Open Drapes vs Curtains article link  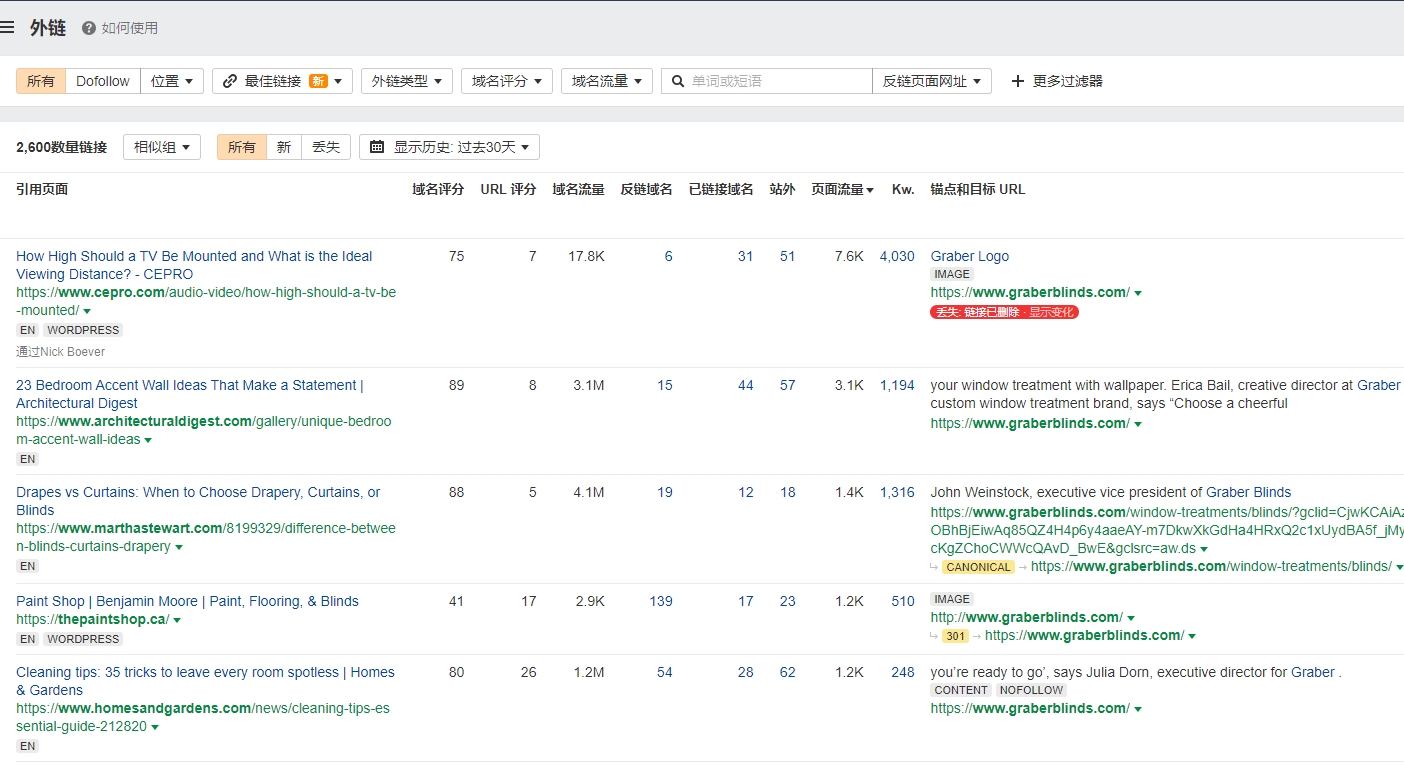tap(198, 501)
